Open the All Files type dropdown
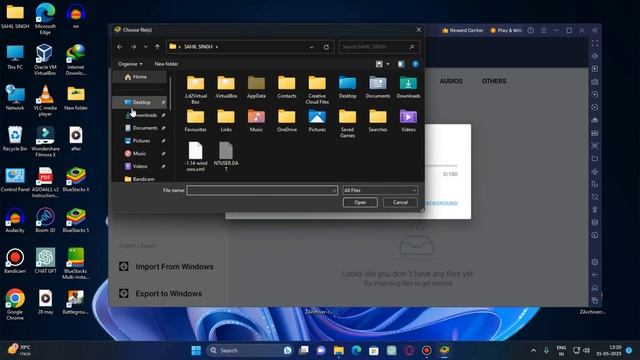This screenshot has height=360, width=640. click(380, 190)
